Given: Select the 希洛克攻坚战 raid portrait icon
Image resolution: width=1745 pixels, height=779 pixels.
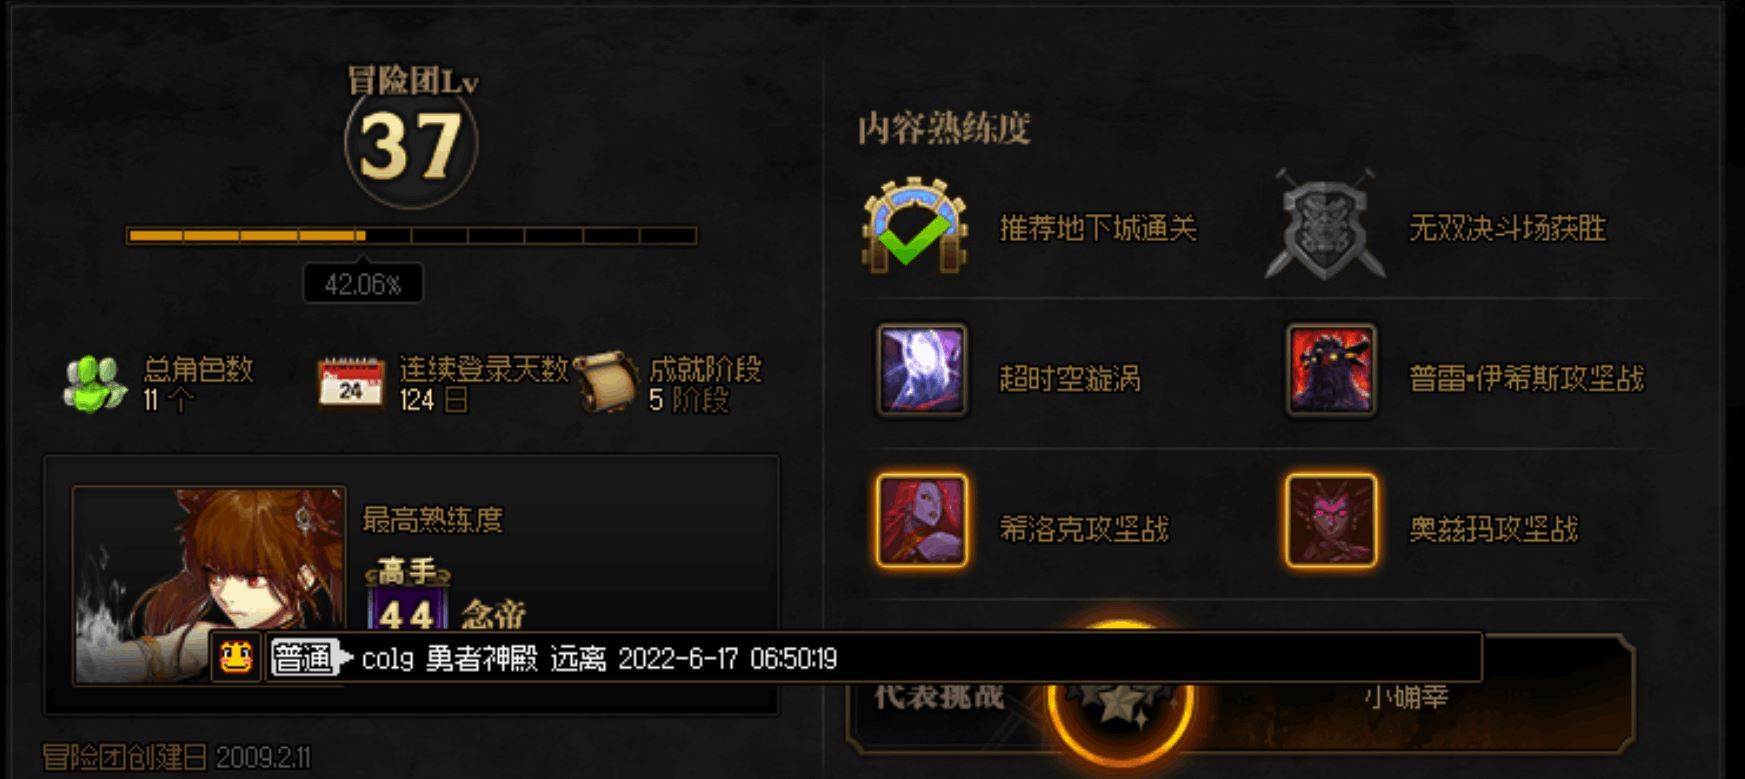Looking at the screenshot, I should coord(922,521).
